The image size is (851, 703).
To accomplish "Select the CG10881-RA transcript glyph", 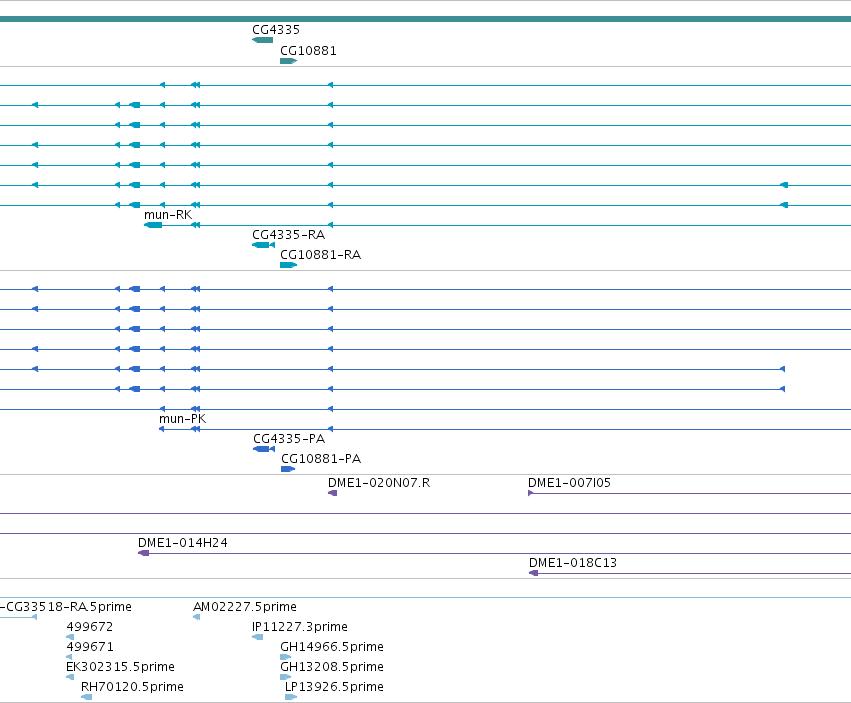I will (288, 265).
